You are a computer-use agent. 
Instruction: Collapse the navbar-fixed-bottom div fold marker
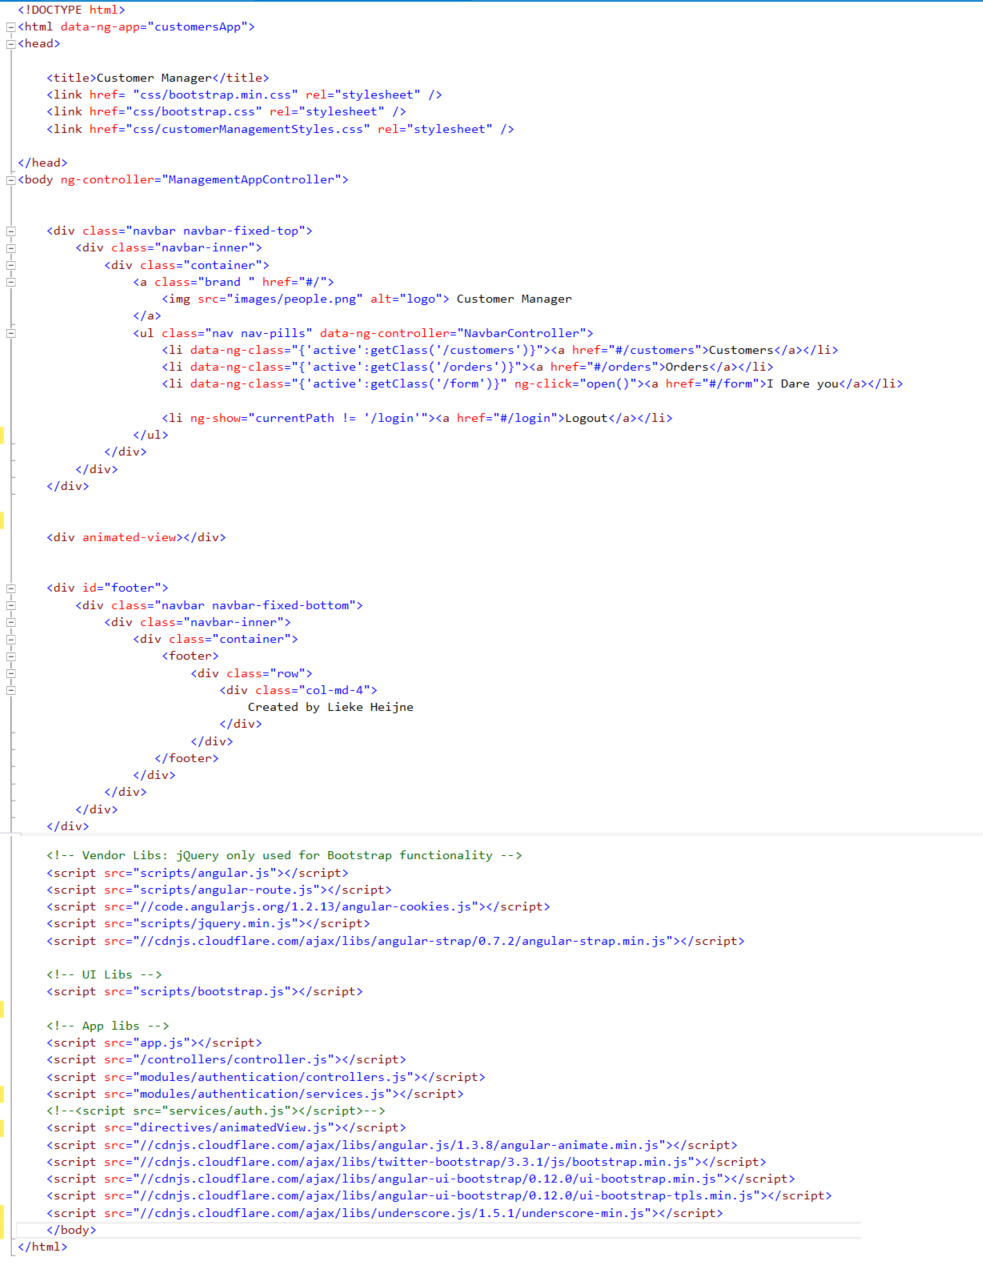(x=11, y=605)
